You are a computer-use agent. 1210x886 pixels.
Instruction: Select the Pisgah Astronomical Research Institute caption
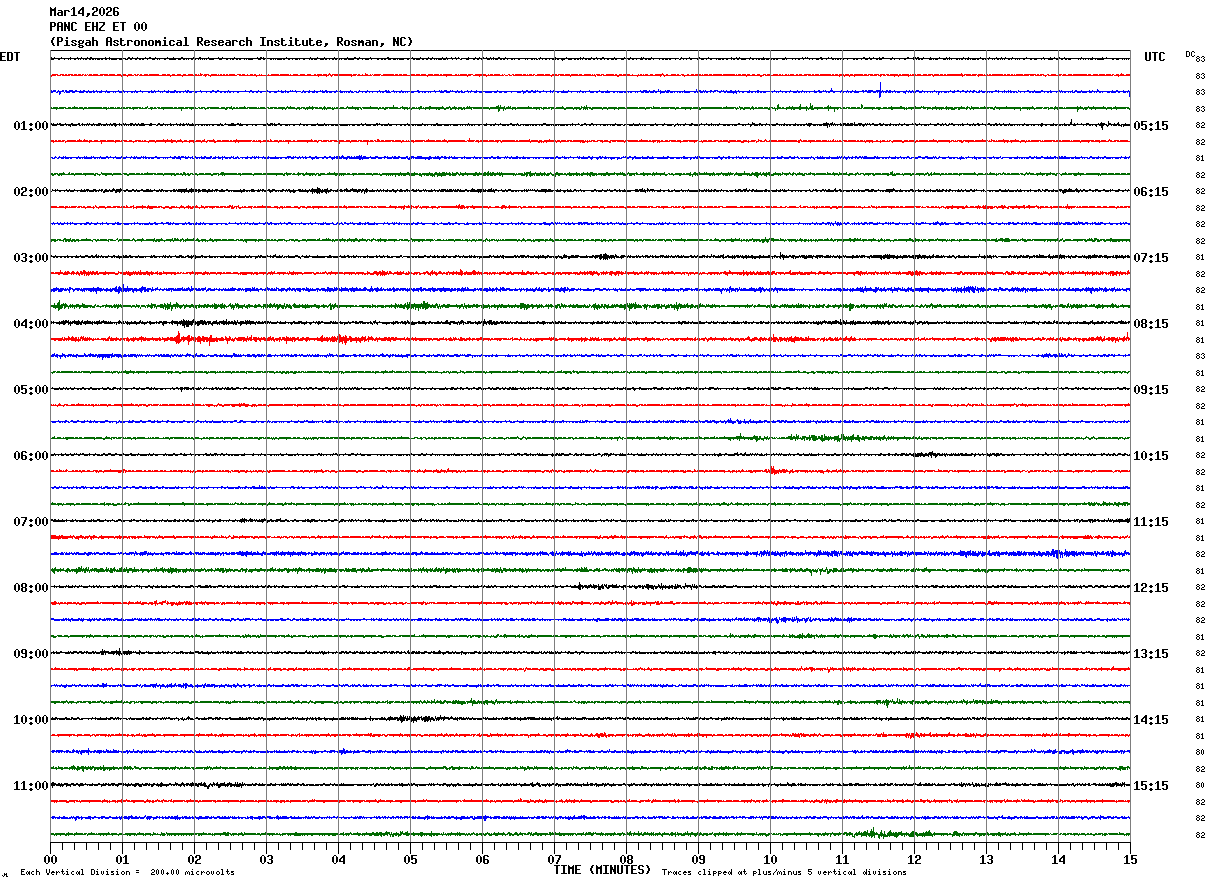[231, 42]
